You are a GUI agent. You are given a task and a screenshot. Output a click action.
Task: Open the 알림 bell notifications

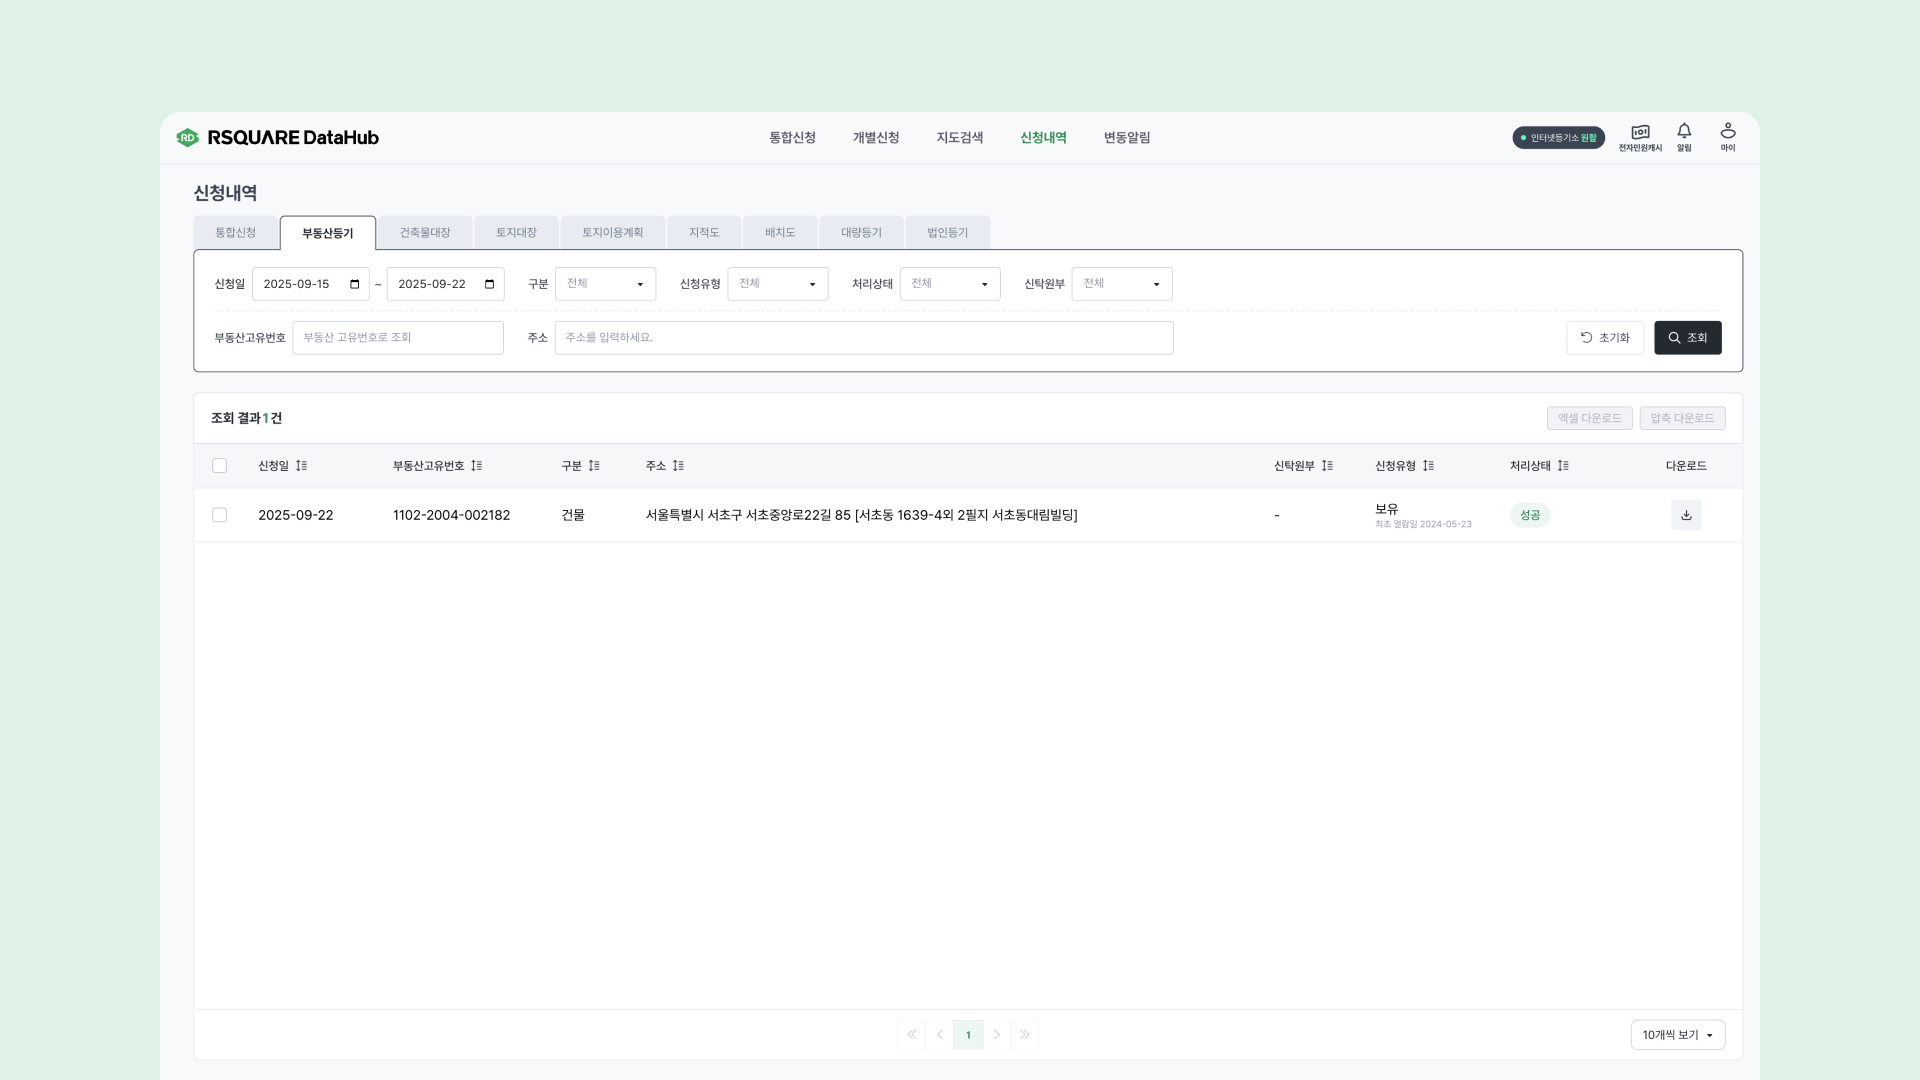1684,136
